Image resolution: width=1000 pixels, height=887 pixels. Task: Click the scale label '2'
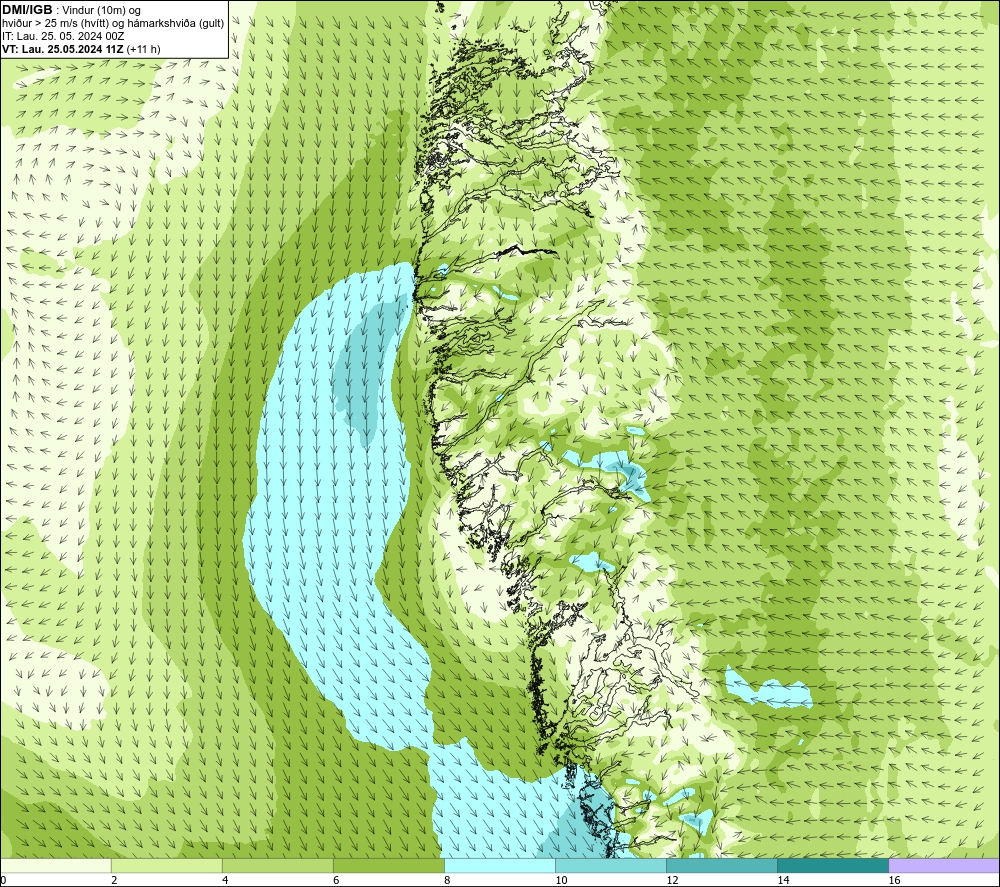[x=114, y=881]
